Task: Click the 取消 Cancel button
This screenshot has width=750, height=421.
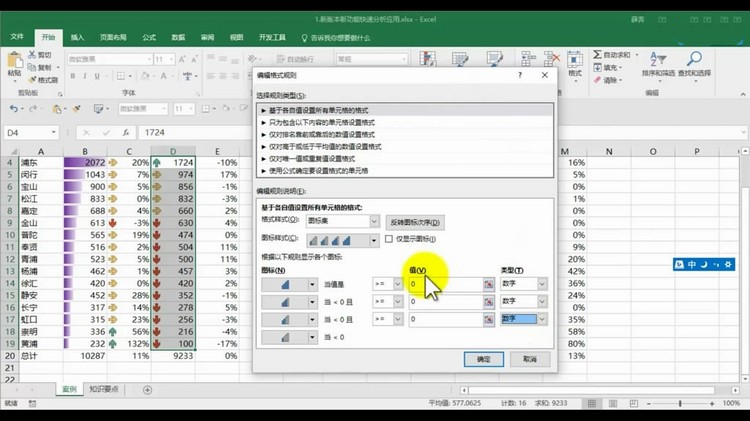Action: coord(529,359)
